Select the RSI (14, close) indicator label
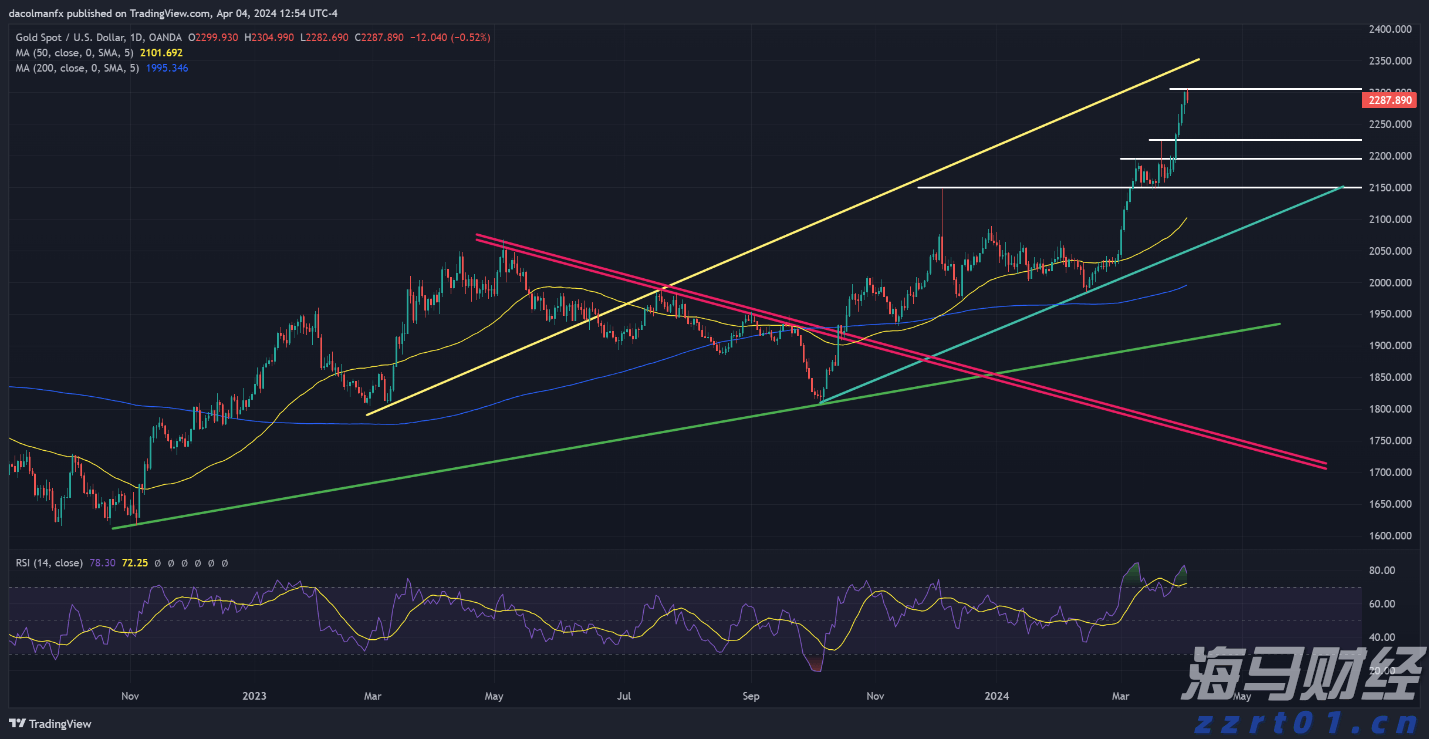Viewport: 1429px width, 739px height. [x=49, y=563]
